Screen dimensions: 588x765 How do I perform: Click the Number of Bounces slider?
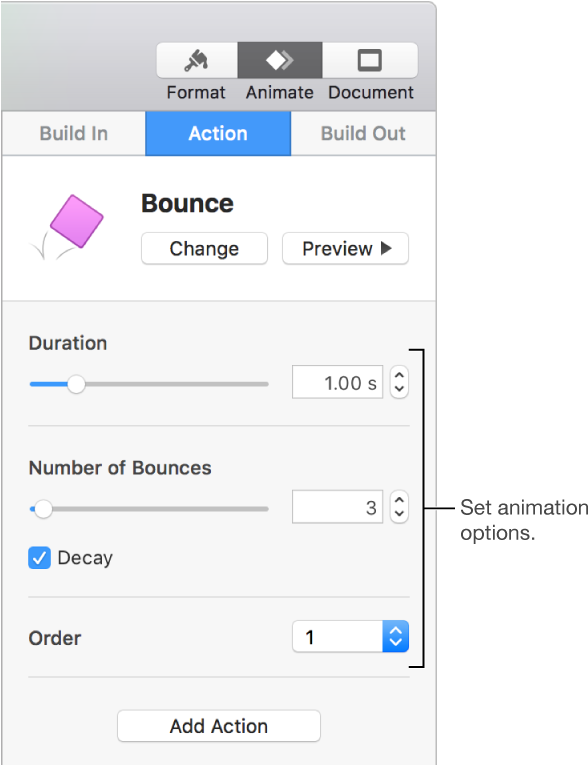point(149,509)
